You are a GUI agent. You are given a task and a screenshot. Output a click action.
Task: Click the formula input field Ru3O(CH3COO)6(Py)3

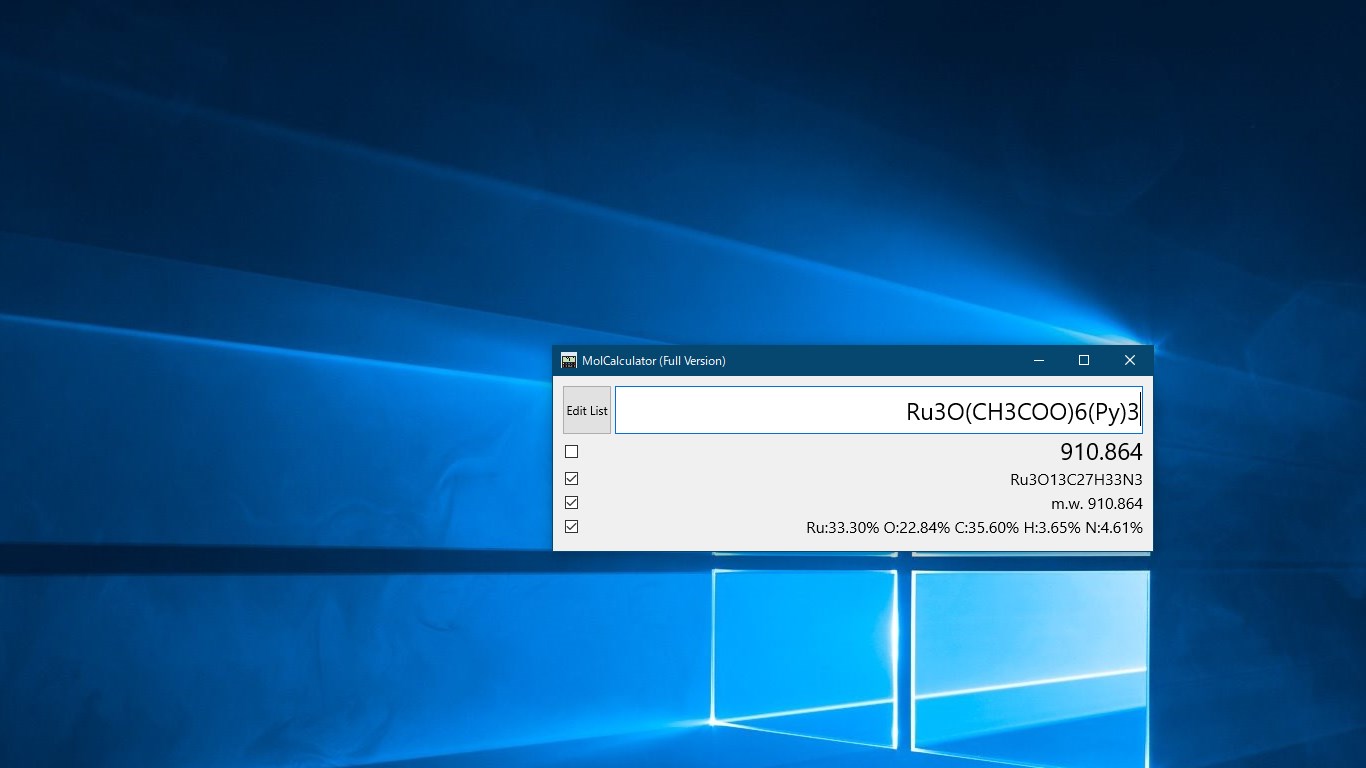(x=878, y=410)
